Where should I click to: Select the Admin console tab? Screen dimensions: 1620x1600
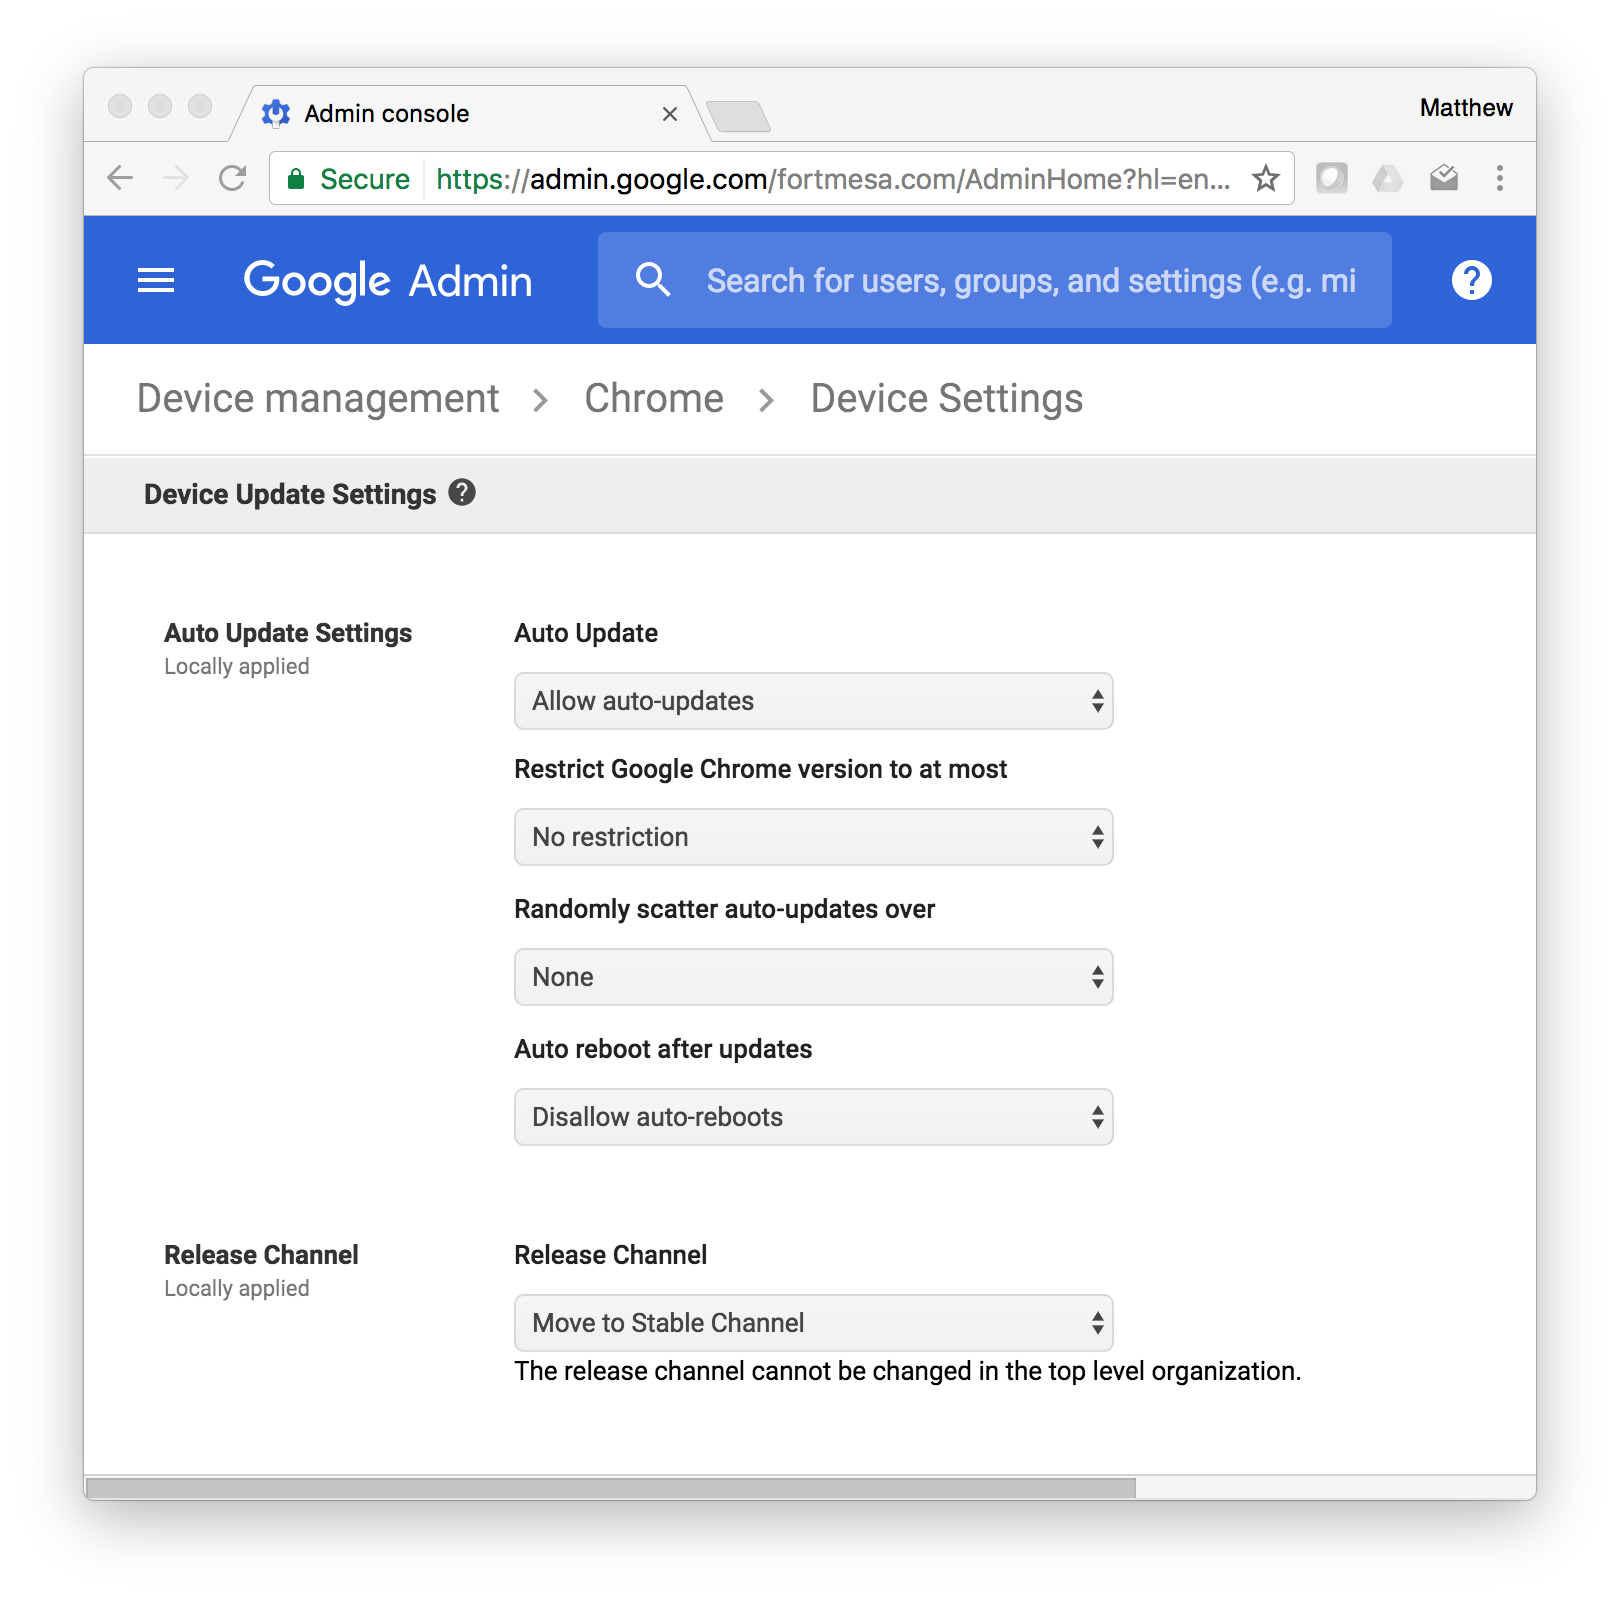tap(470, 113)
